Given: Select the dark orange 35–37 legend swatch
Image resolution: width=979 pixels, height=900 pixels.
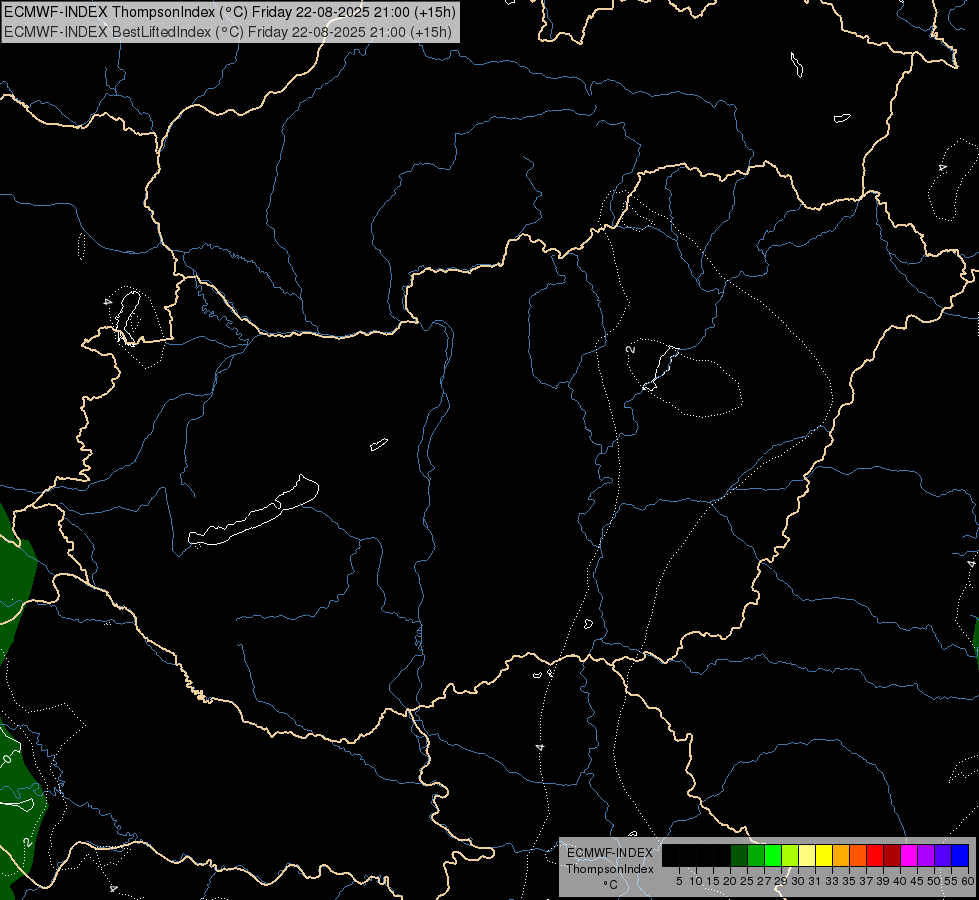Looking at the screenshot, I should click(858, 855).
